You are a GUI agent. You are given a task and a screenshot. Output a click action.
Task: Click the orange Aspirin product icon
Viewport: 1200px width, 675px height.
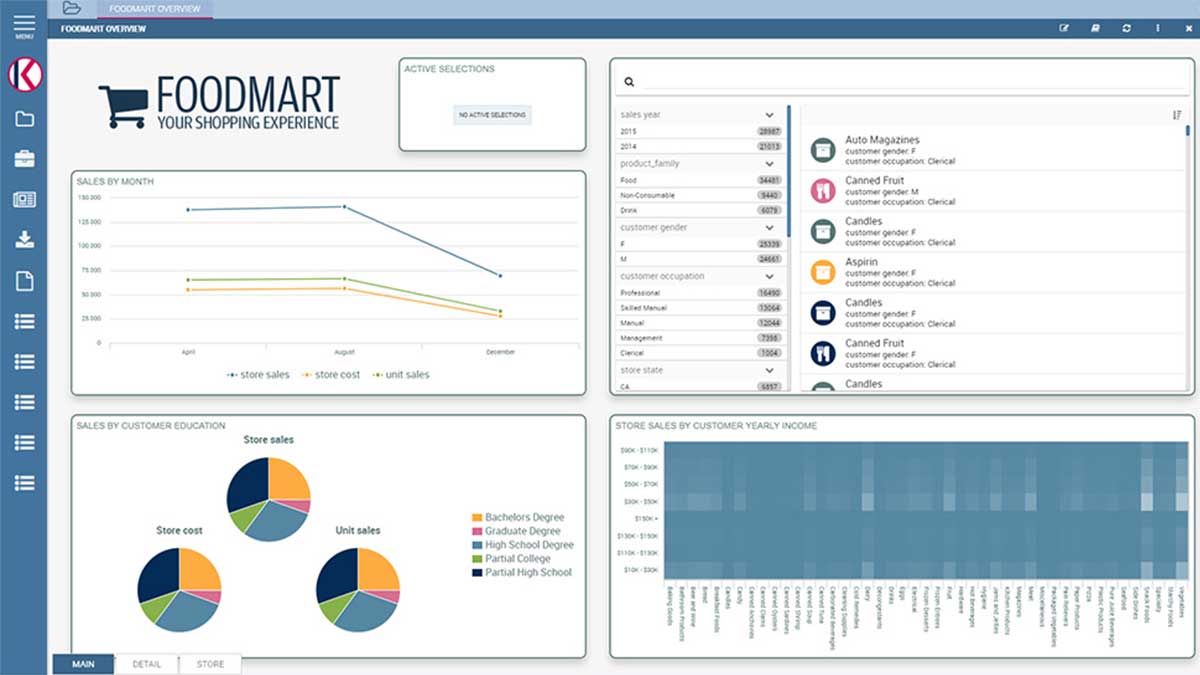tap(823, 272)
